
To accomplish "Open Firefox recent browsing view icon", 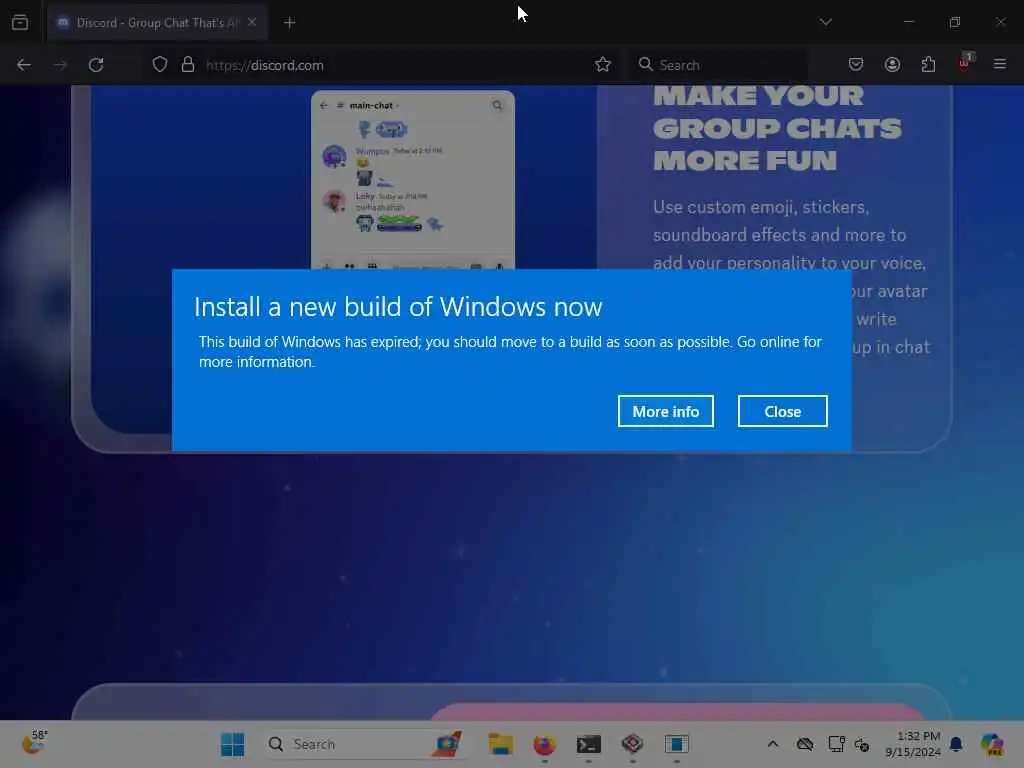I will coord(20,22).
